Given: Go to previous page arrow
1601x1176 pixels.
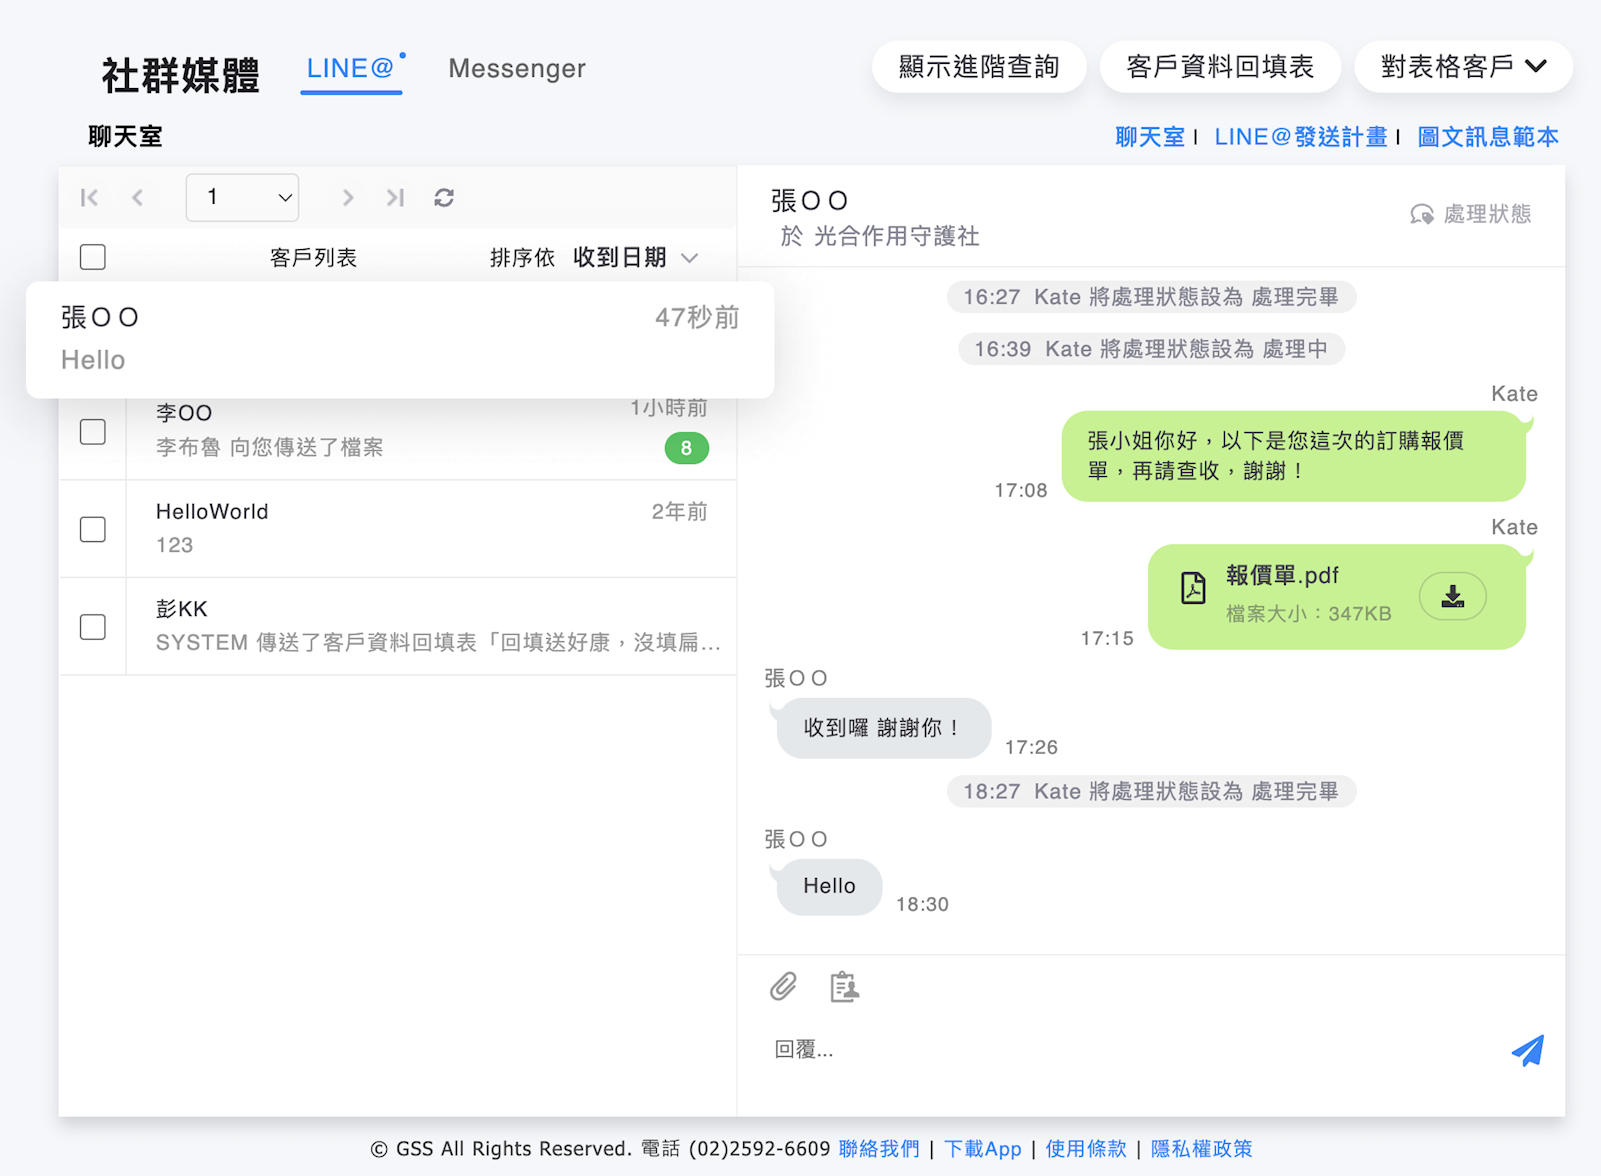Looking at the screenshot, I should (138, 198).
